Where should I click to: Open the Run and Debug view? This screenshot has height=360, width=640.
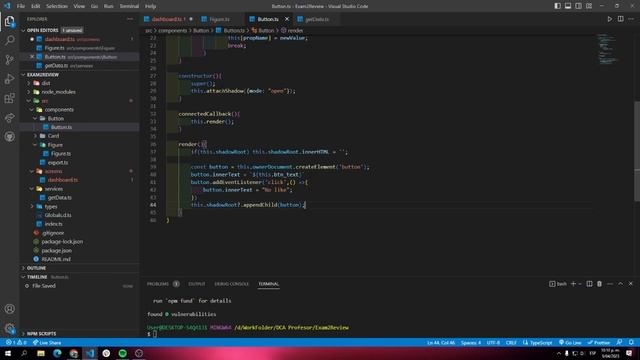(x=9, y=79)
